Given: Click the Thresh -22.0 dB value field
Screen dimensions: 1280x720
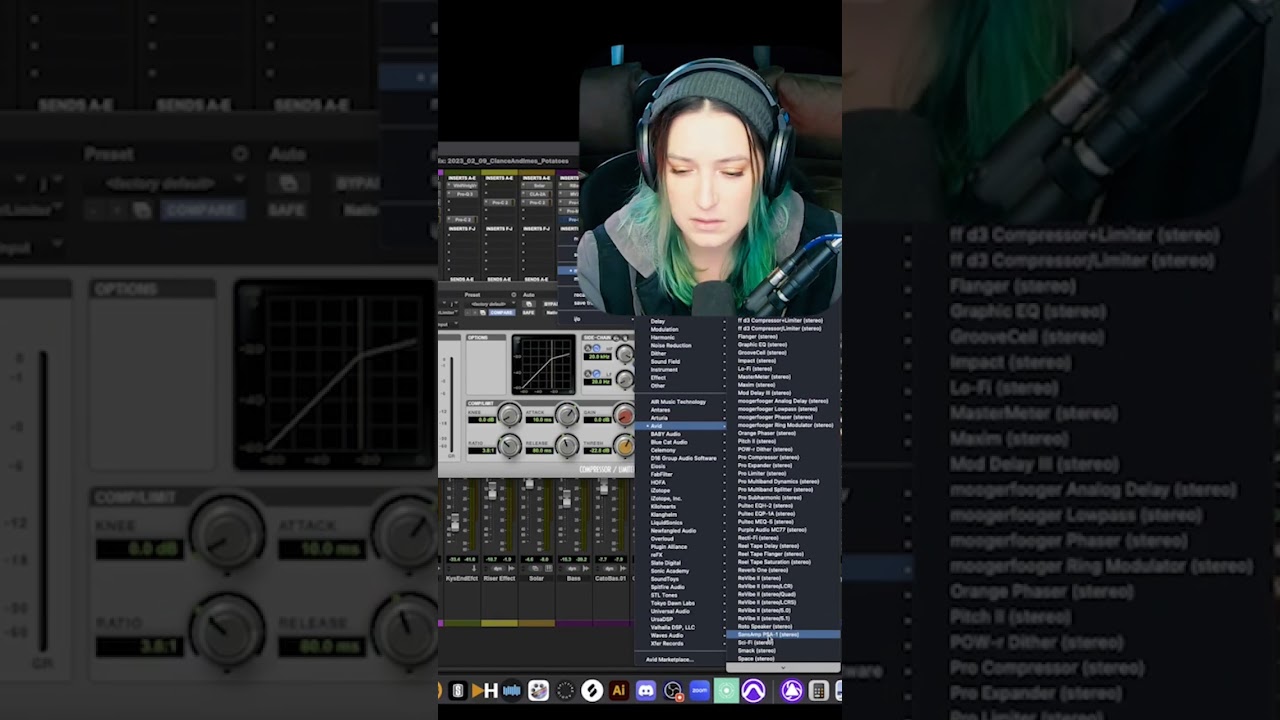Looking at the screenshot, I should pyautogui.click(x=597, y=451).
